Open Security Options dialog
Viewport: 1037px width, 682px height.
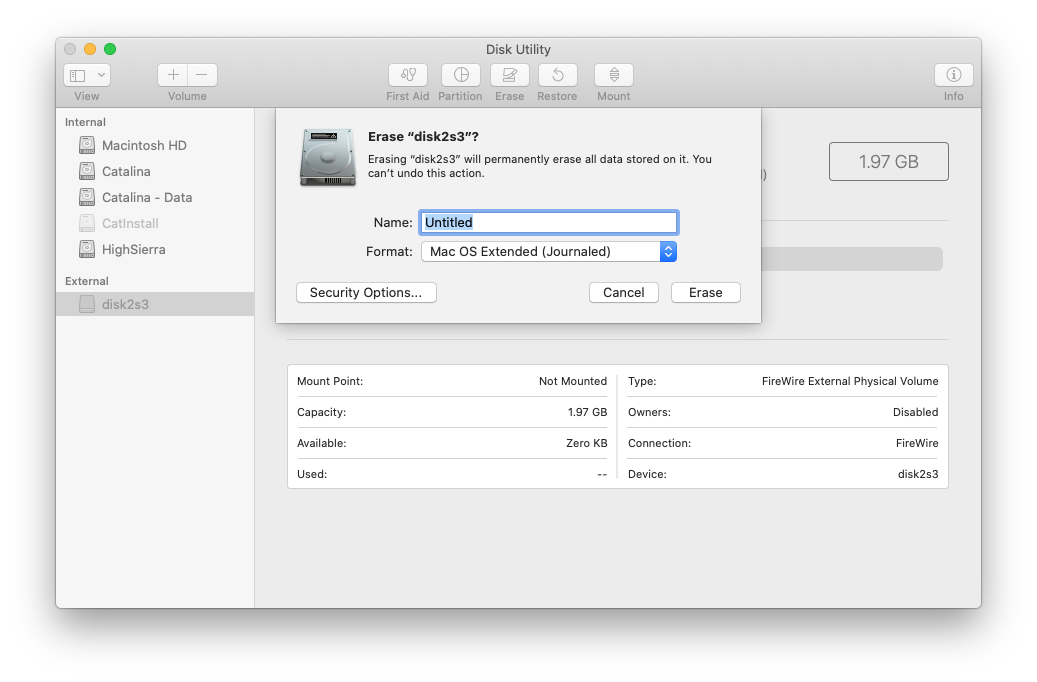click(x=366, y=292)
